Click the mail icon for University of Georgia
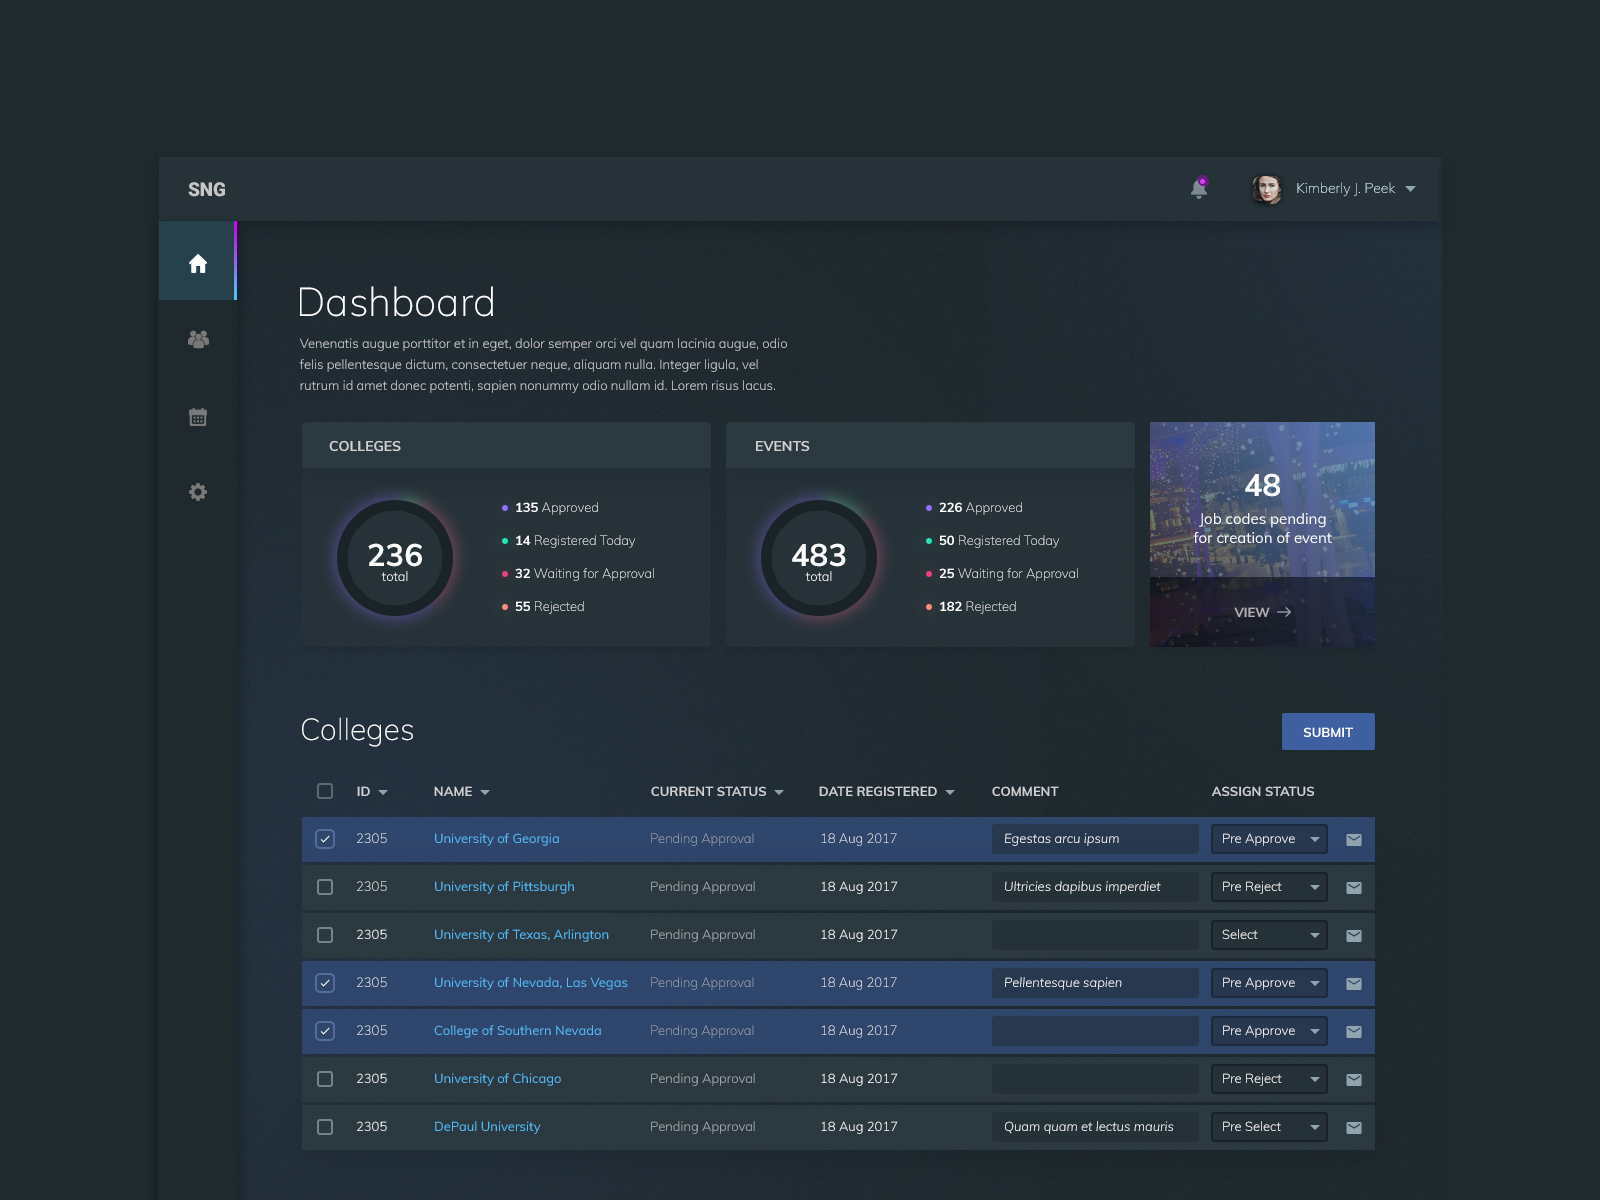Screen dimensions: 1600x1200 pyautogui.click(x=1354, y=839)
